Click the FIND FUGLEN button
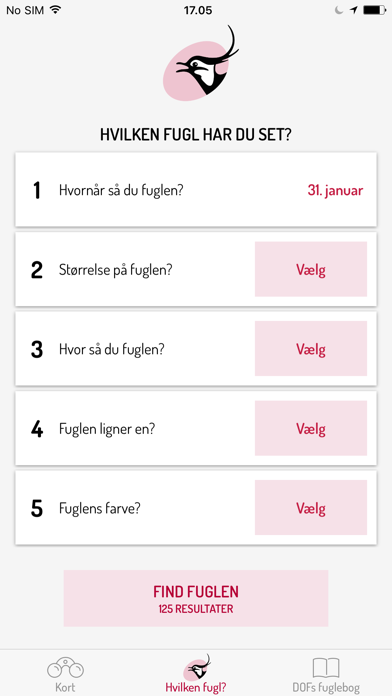Screen dimensions: 392x696 tap(196, 598)
